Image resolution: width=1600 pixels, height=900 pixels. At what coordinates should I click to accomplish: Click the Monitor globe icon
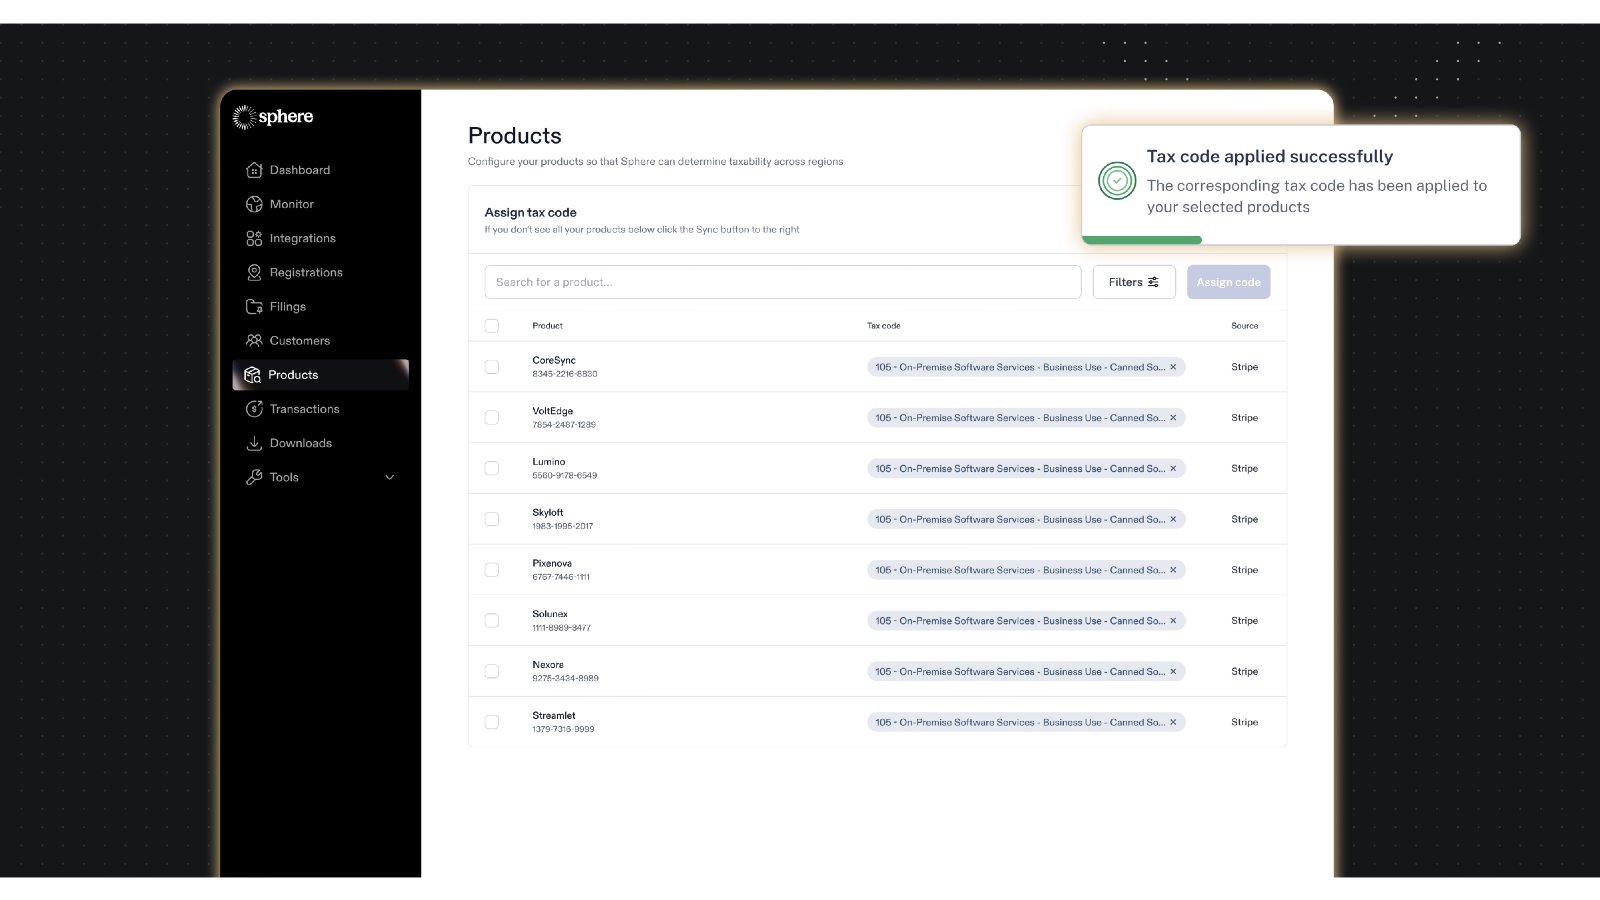click(x=254, y=204)
